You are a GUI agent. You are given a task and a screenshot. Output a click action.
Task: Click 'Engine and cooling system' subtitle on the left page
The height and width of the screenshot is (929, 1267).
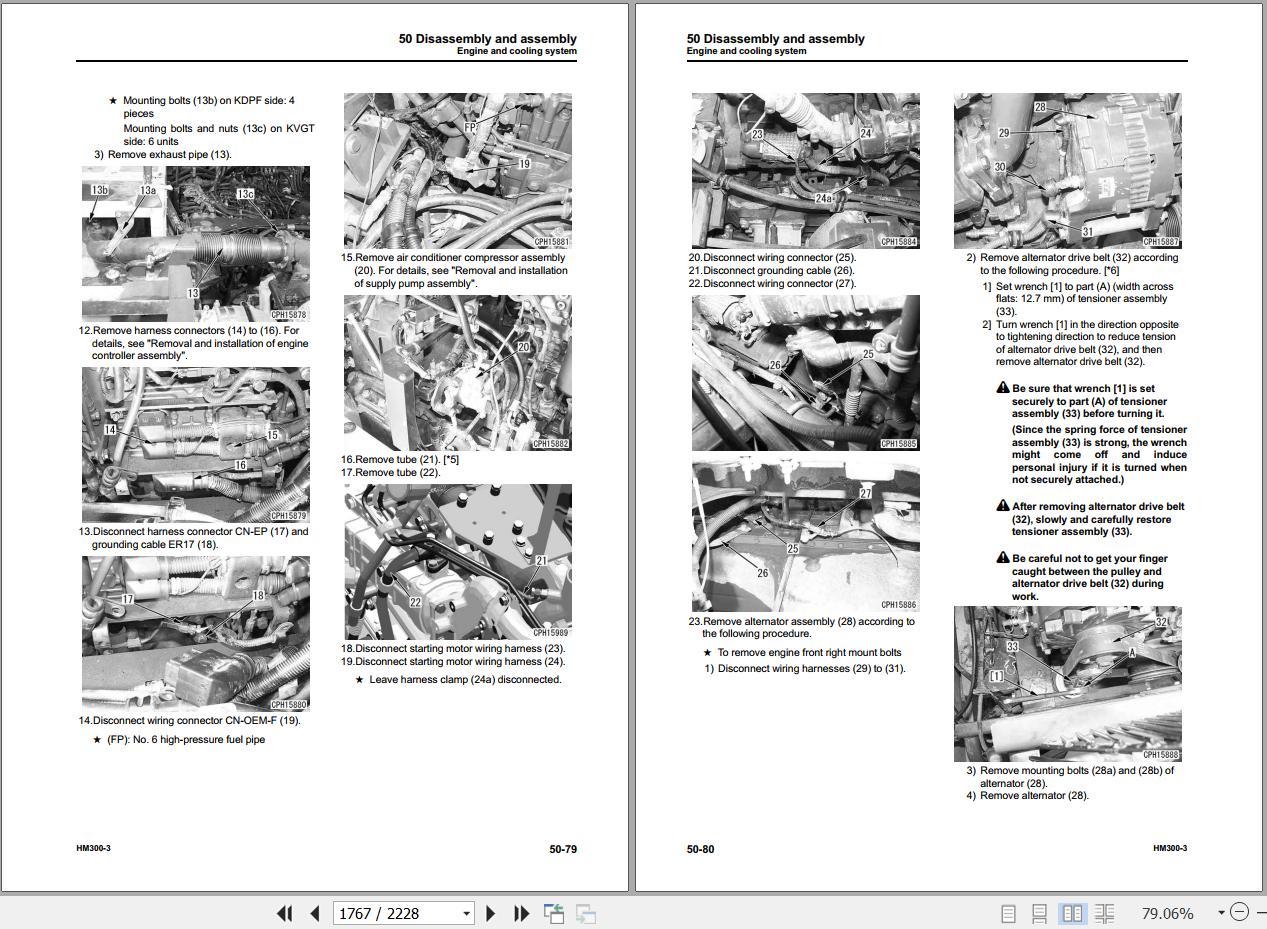click(517, 51)
